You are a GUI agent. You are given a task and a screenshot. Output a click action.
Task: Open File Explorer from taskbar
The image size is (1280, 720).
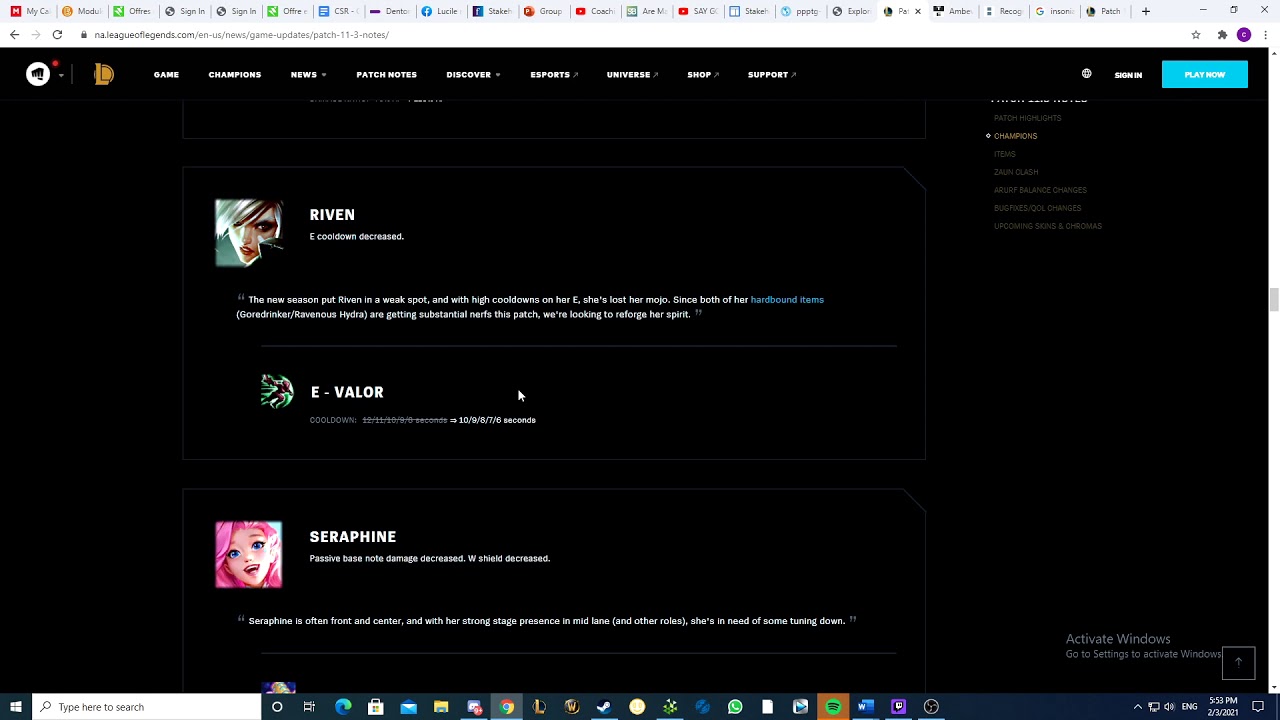[441, 707]
